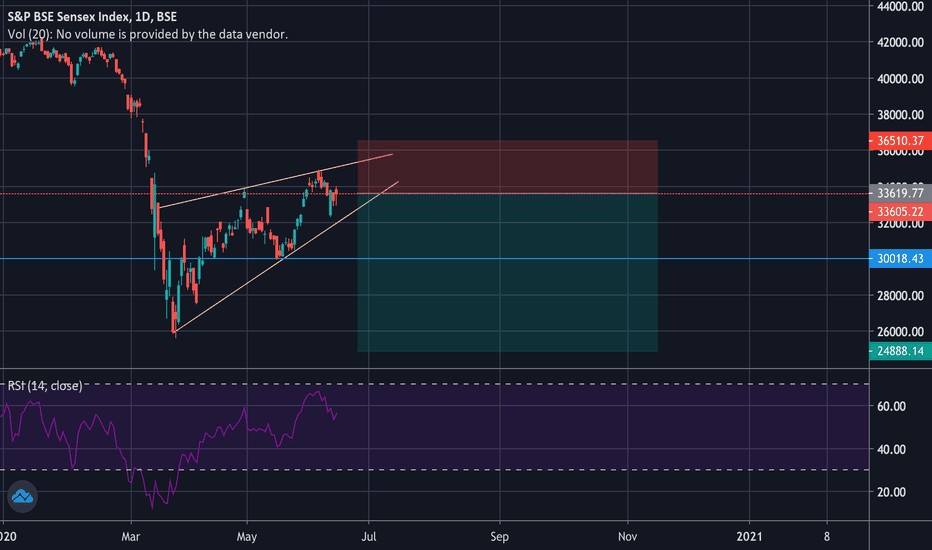This screenshot has width=932, height=550.
Task: Click the 26000.00 price scale label
Action: (x=900, y=332)
